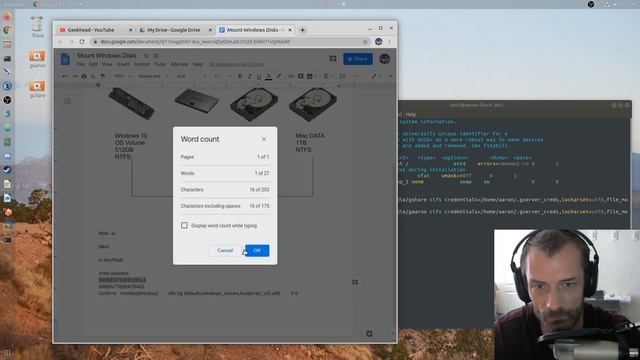Open the gshare desktop folder

click(37, 90)
